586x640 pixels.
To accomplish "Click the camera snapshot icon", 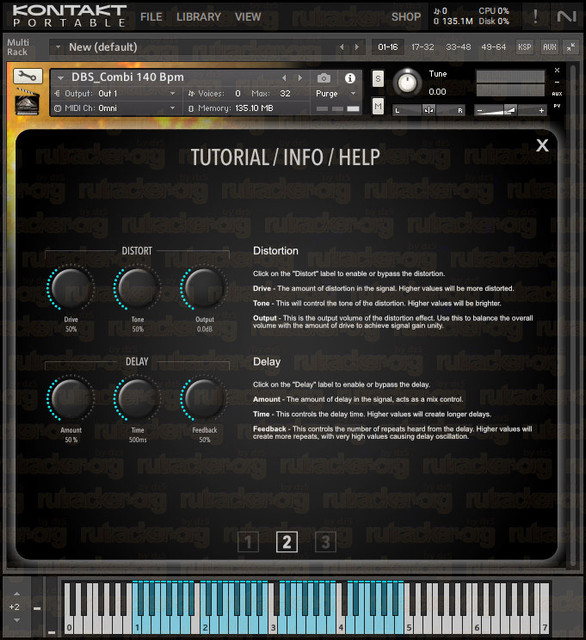I will 324,78.
